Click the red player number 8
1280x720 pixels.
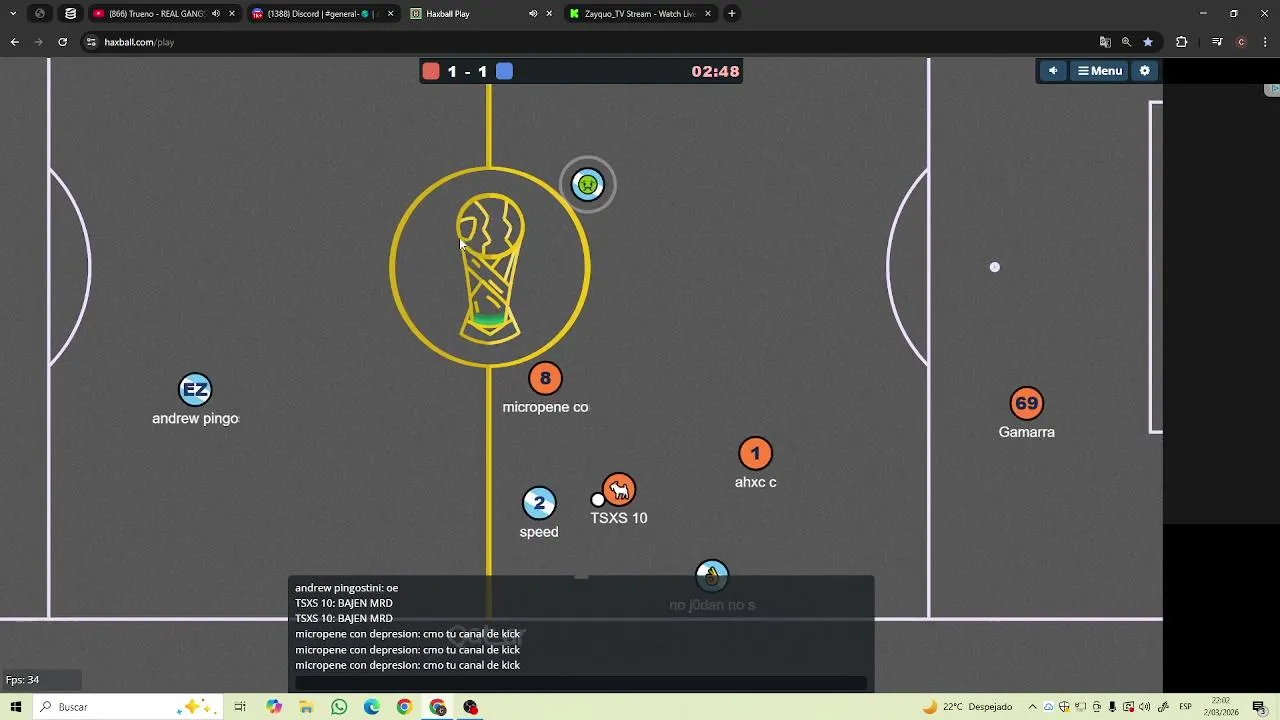[545, 378]
